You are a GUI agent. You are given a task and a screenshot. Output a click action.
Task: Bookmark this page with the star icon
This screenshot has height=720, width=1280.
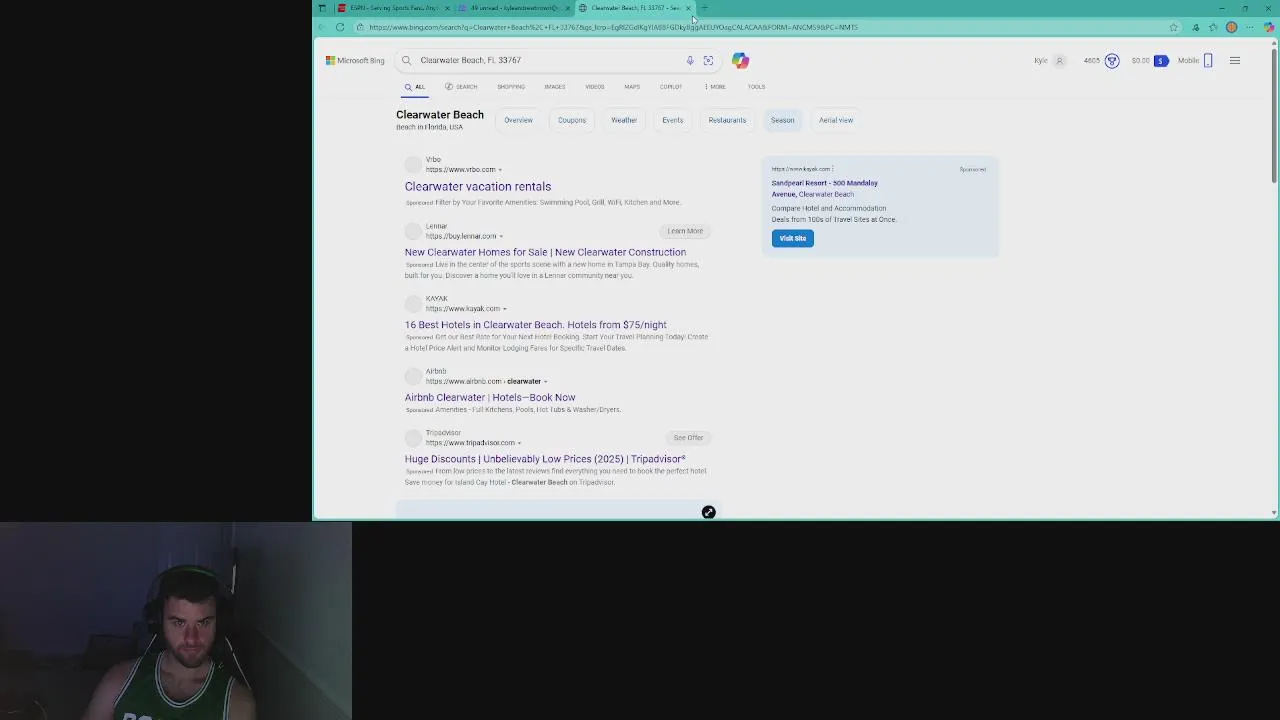[x=1173, y=27]
